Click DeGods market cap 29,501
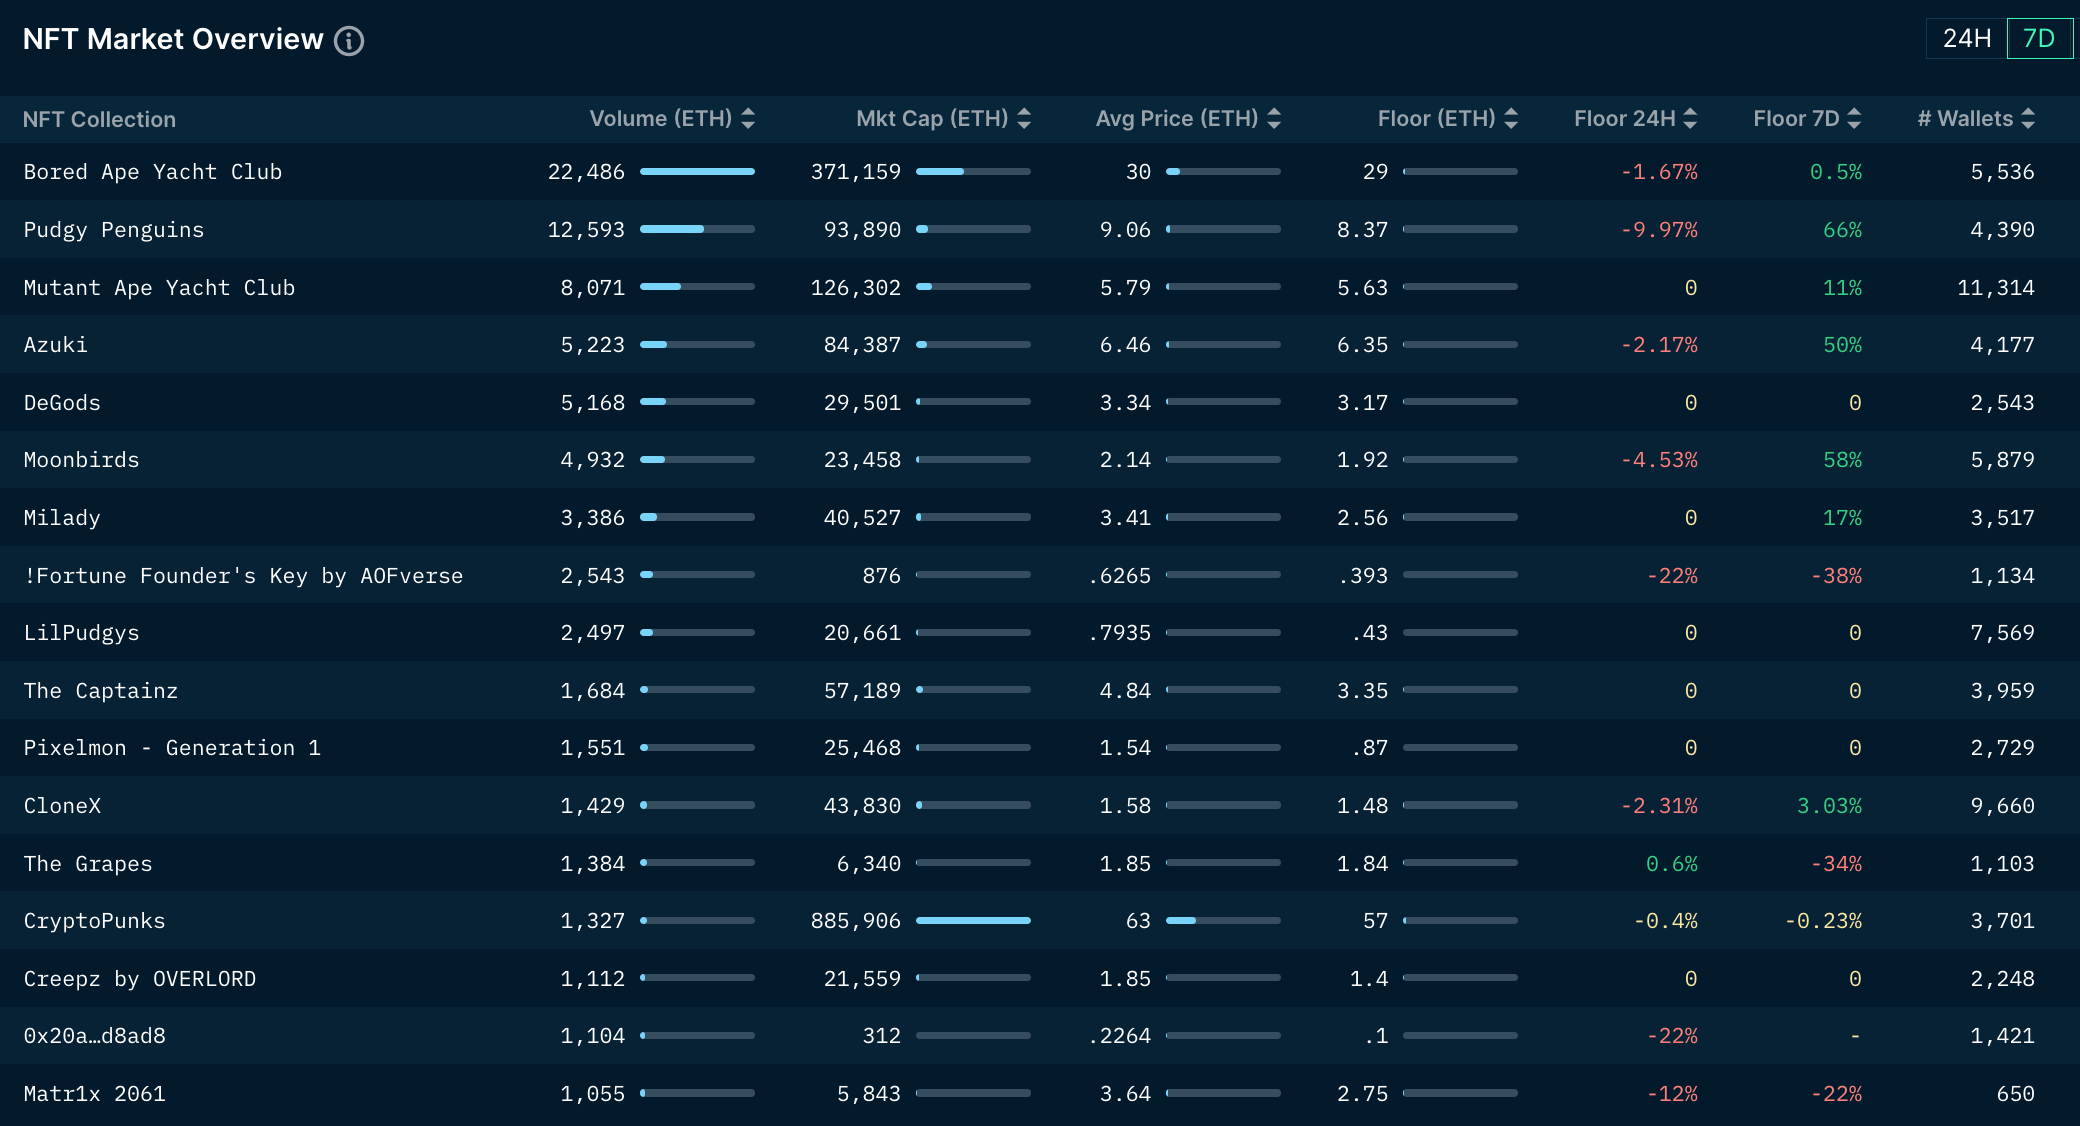Image resolution: width=2080 pixels, height=1126 pixels. point(862,403)
